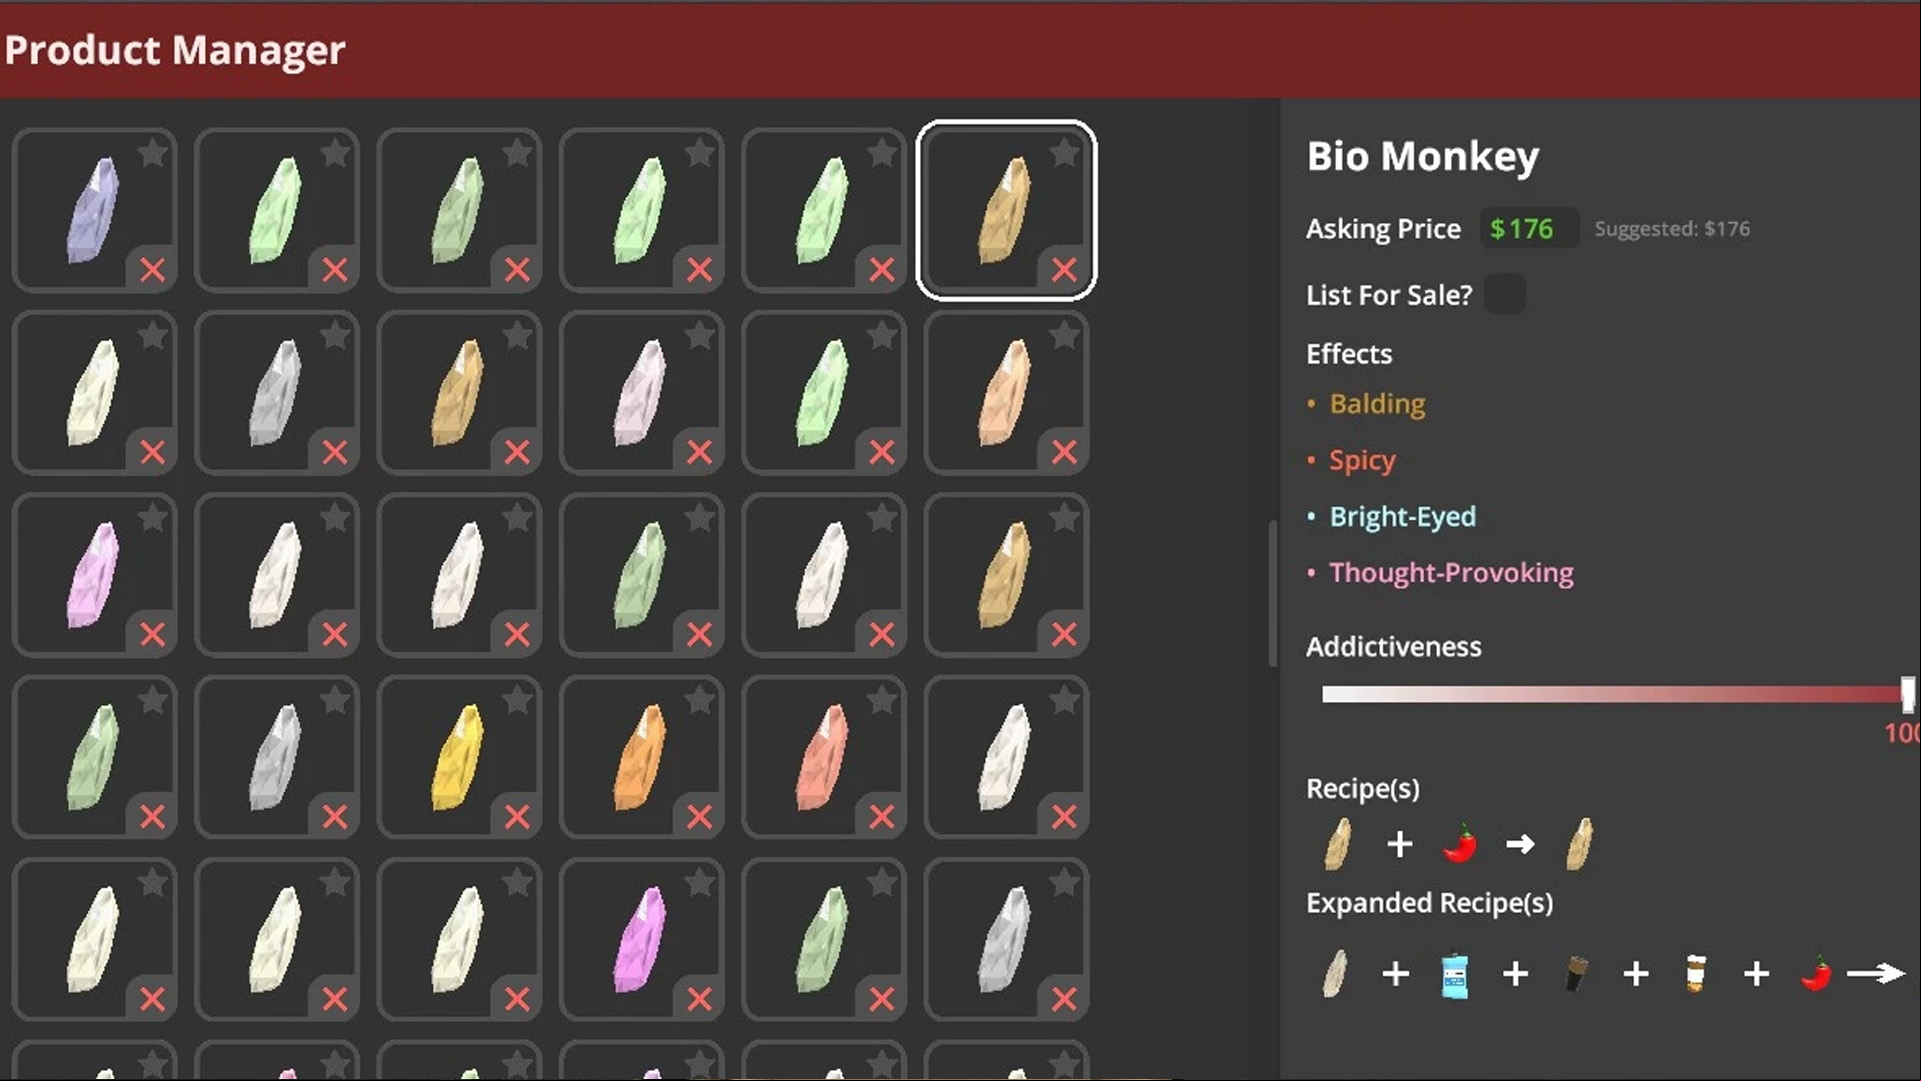The width and height of the screenshot is (1921, 1081).
Task: Click the Bio Monkey product title
Action: point(1423,156)
